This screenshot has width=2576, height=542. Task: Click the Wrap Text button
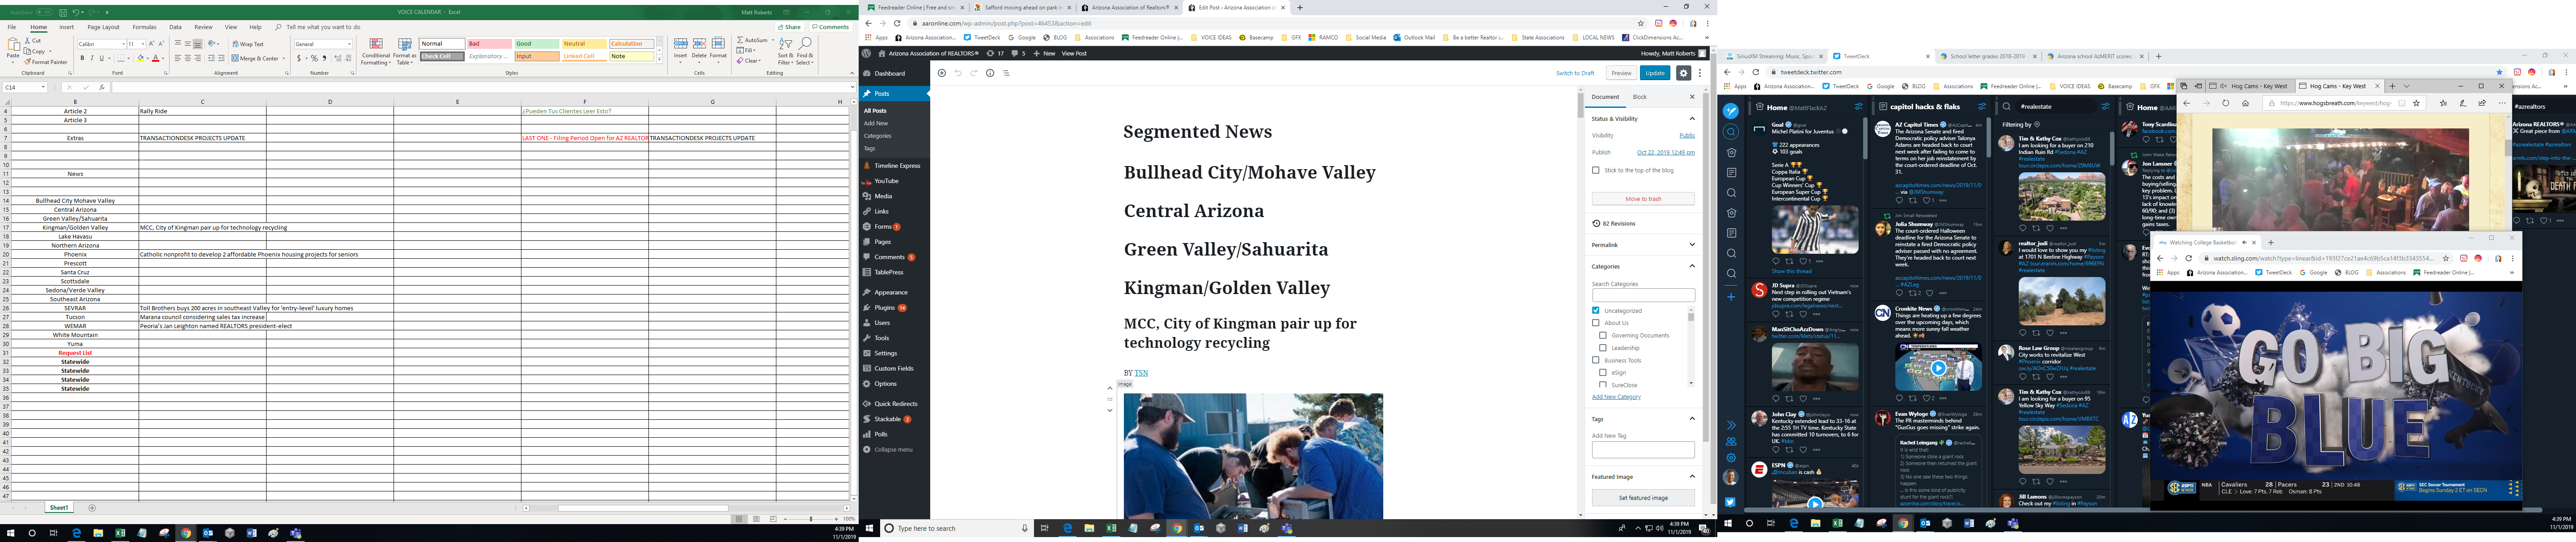(249, 44)
